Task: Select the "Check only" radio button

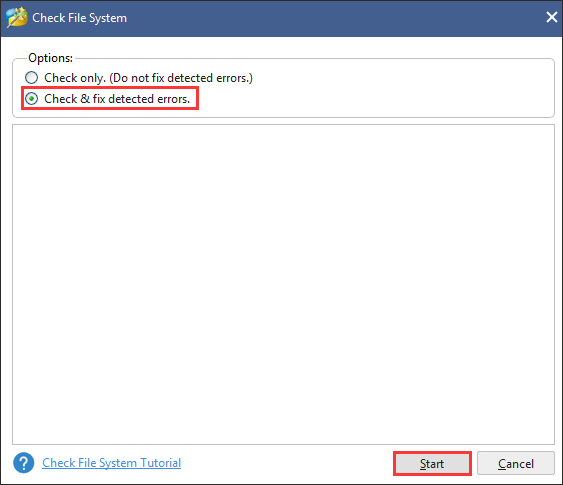Action: tap(32, 78)
